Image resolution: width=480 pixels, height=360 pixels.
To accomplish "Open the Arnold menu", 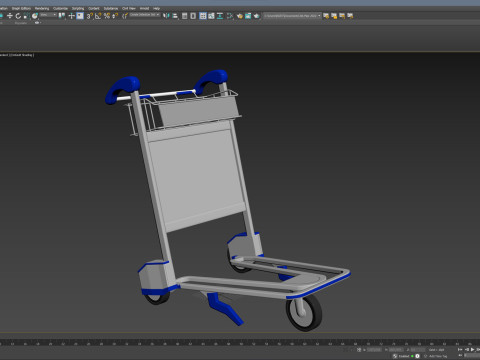I will [x=144, y=8].
